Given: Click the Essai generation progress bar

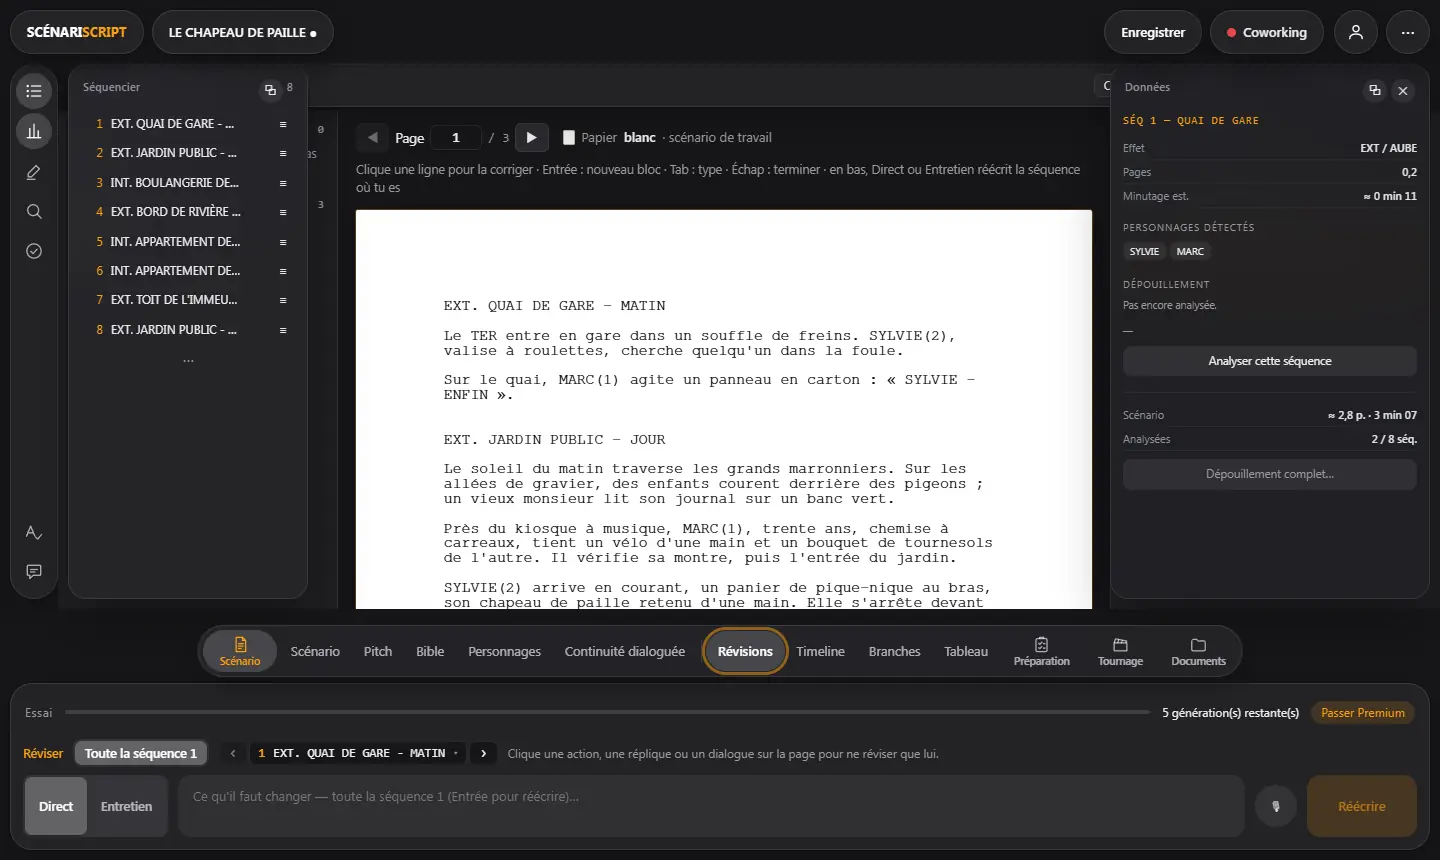Looking at the screenshot, I should coord(608,713).
